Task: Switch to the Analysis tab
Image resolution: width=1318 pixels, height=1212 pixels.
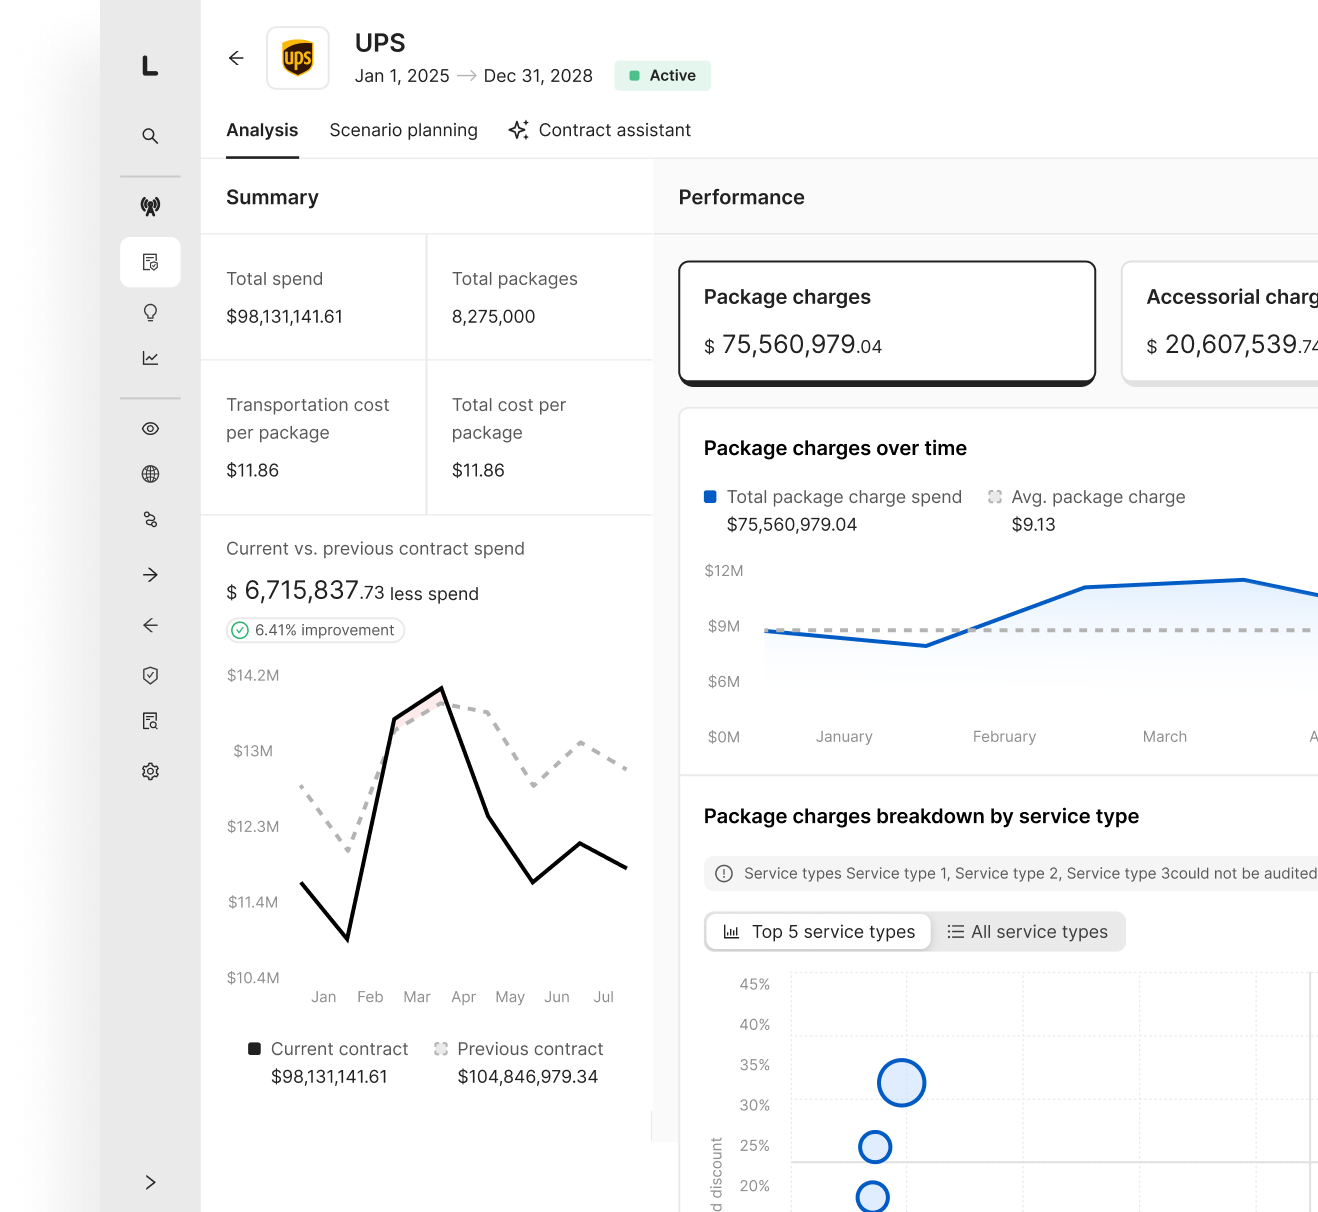Action: tap(262, 130)
